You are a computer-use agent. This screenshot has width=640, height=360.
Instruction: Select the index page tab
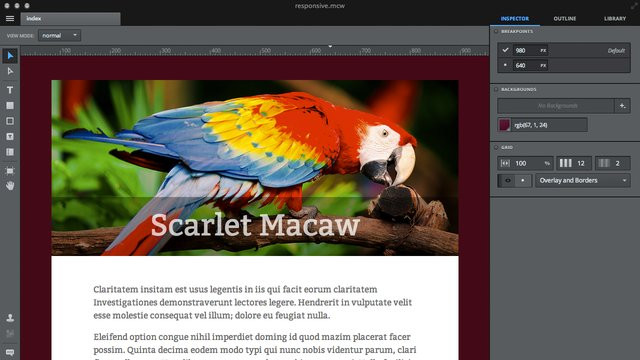coord(71,18)
